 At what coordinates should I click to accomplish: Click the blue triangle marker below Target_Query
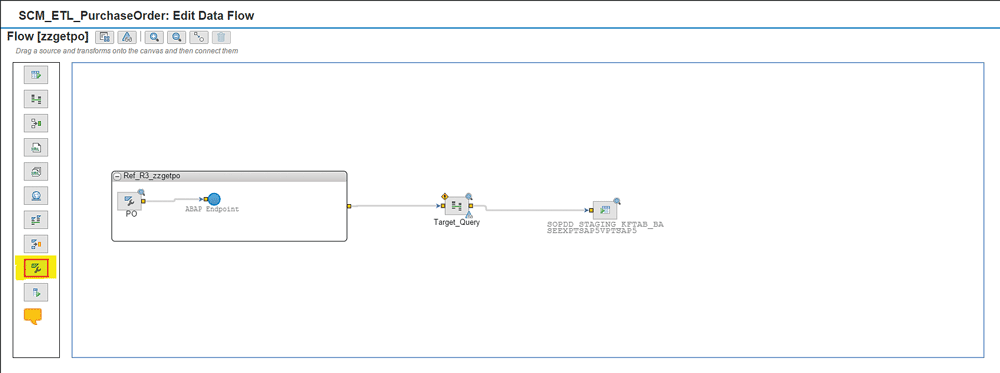point(468,215)
